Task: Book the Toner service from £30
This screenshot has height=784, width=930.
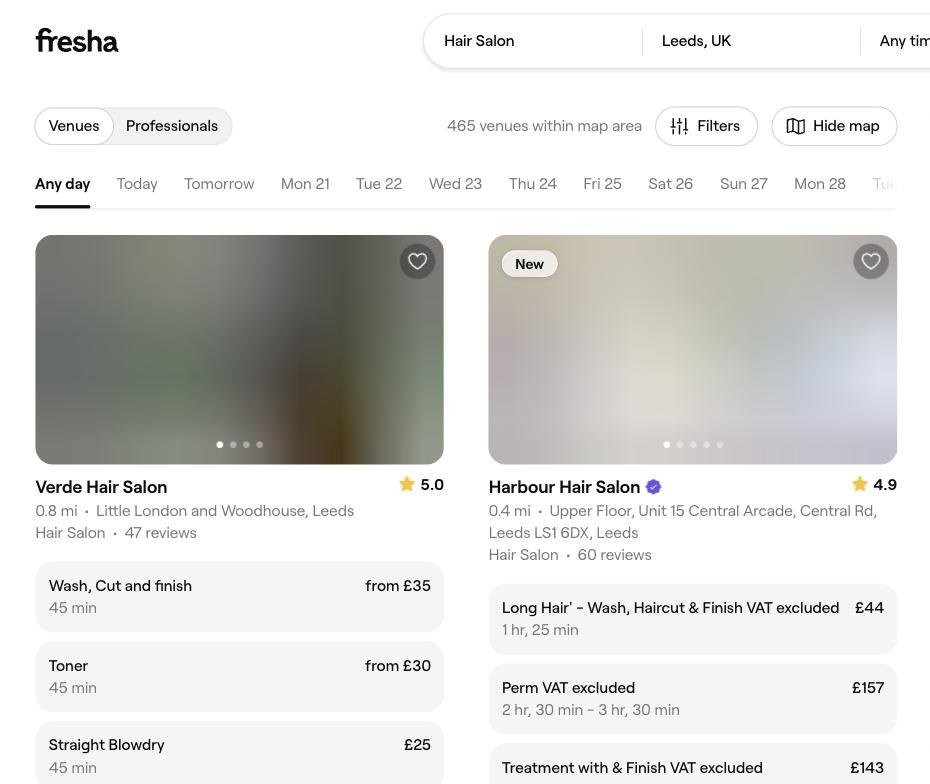Action: 240,677
